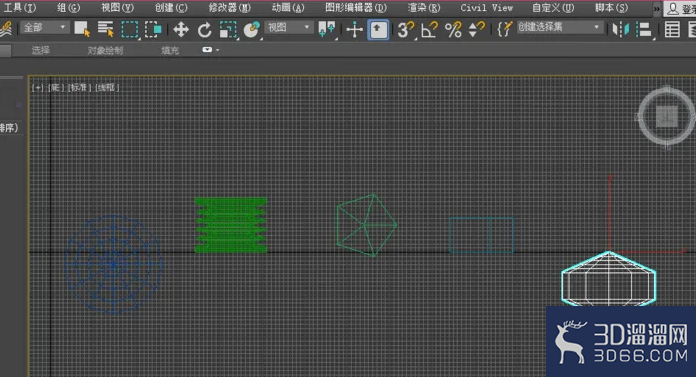Viewport: 696px width, 377px height.
Task: Click the 登录 sign-in button
Action: (680, 9)
